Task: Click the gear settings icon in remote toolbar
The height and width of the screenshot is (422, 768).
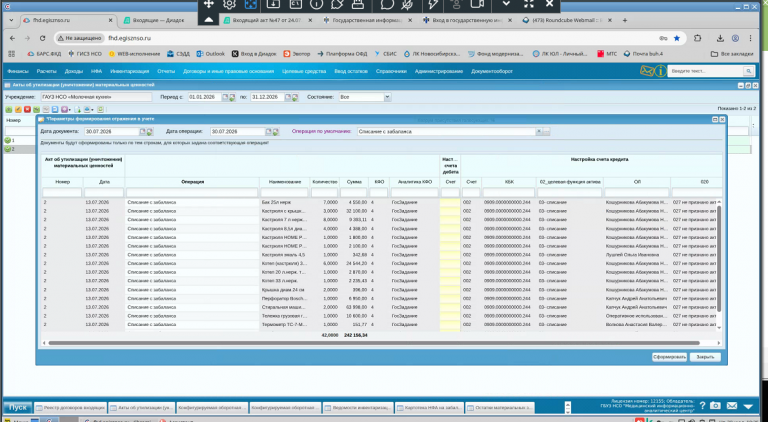Action: tap(229, 4)
